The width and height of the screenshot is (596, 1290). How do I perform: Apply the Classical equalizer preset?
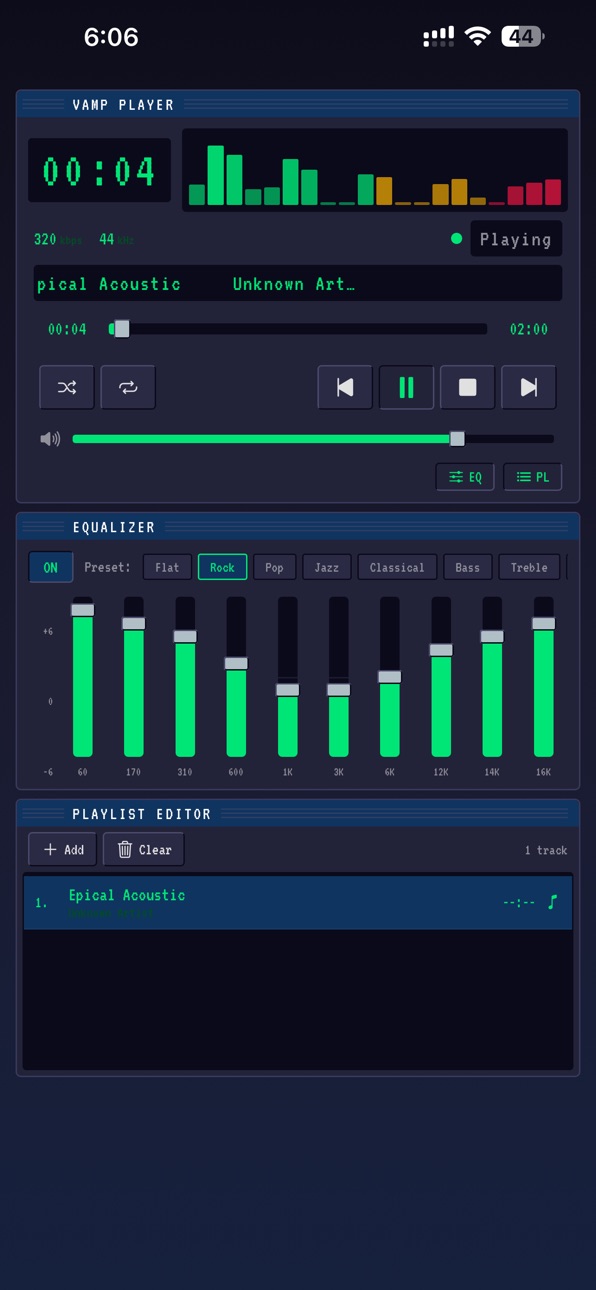pos(397,567)
